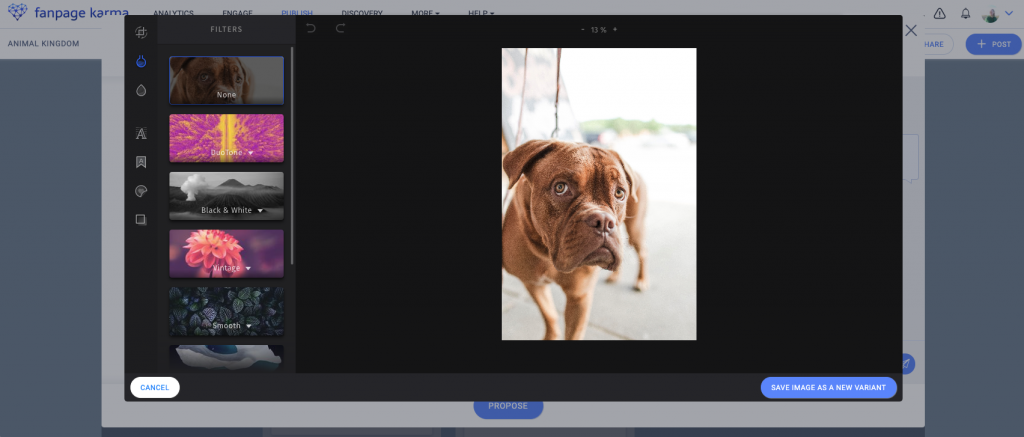Viewport: 1024px width, 437px height.
Task: Open the notifications bell icon
Action: (x=965, y=14)
